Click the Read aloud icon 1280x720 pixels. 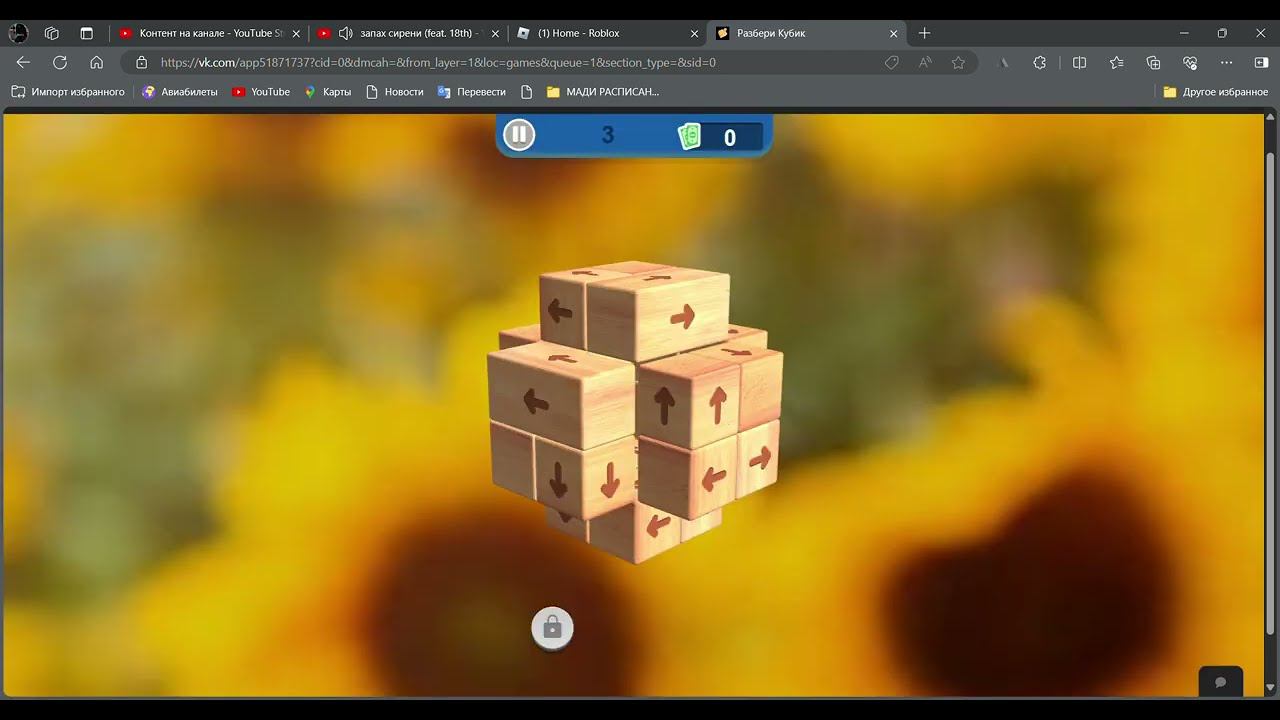(x=925, y=62)
